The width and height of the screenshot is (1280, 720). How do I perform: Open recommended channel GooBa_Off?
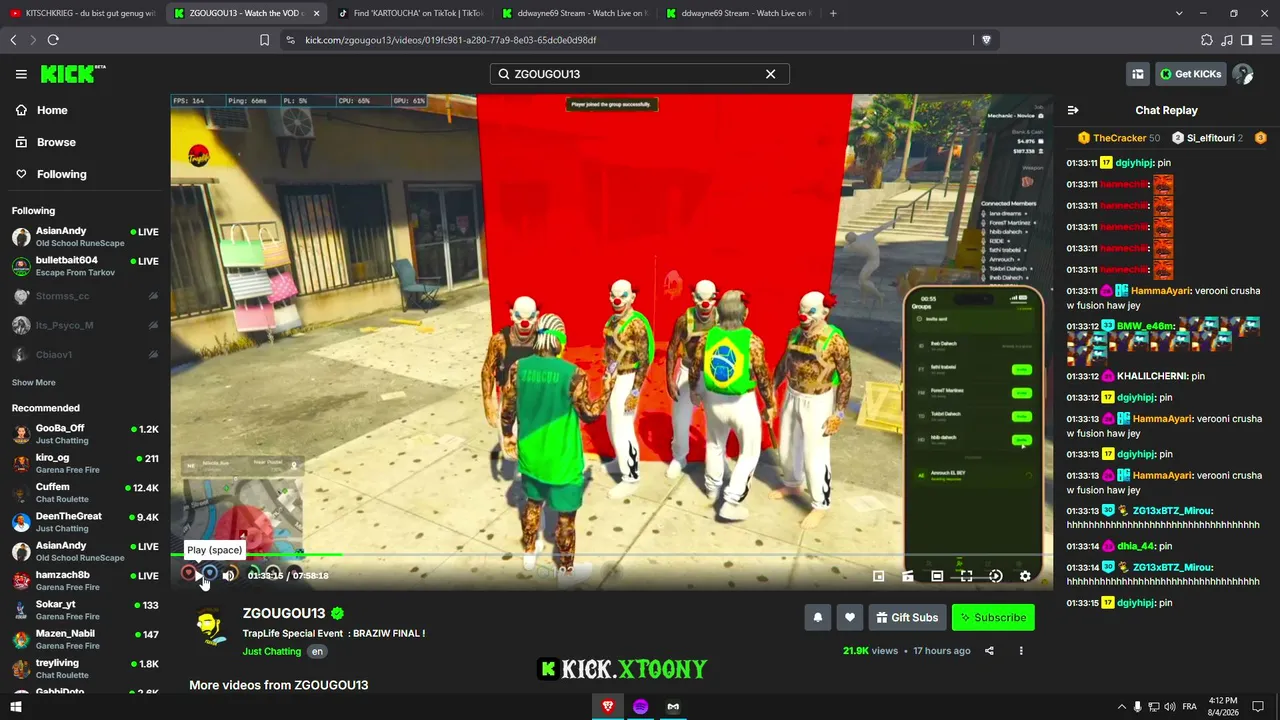pos(85,434)
